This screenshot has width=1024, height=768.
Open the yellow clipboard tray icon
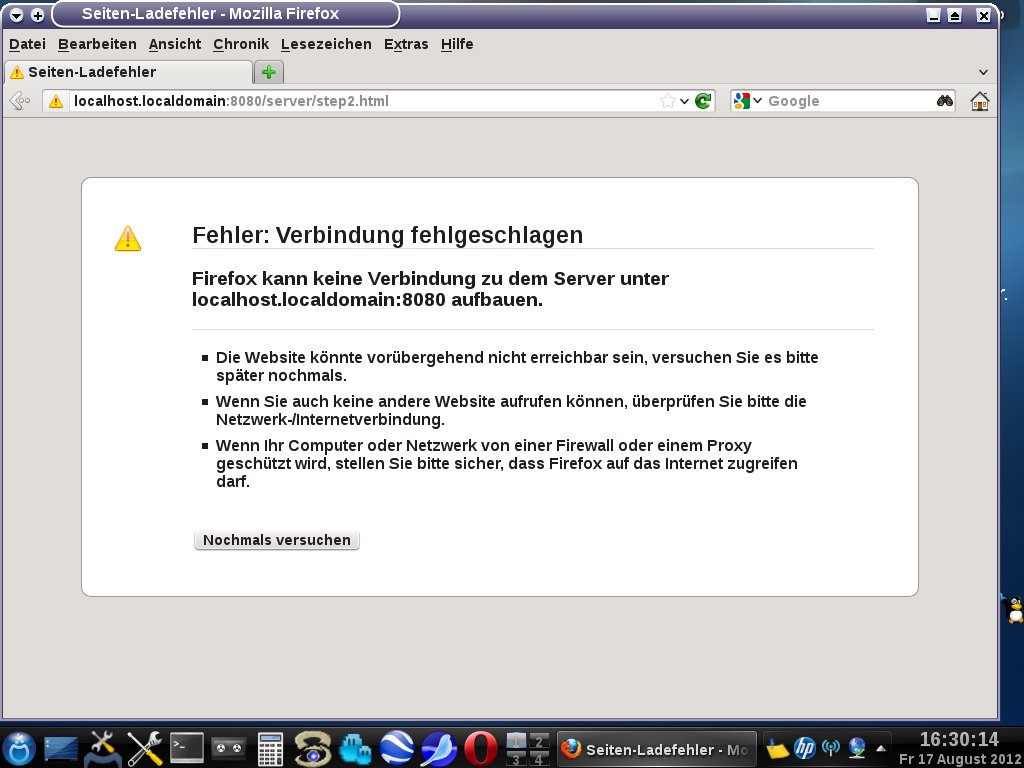[777, 748]
